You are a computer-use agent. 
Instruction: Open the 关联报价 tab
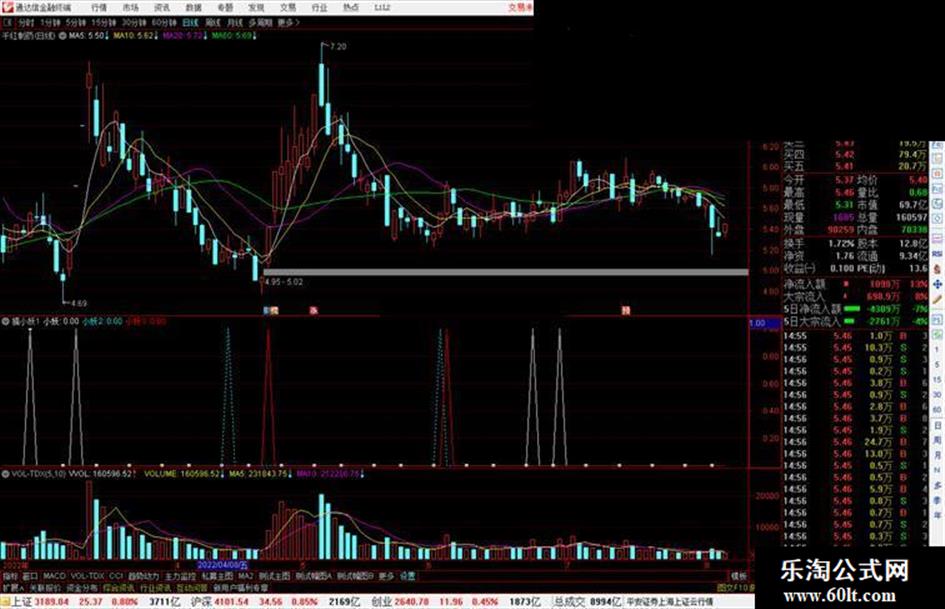(x=45, y=587)
